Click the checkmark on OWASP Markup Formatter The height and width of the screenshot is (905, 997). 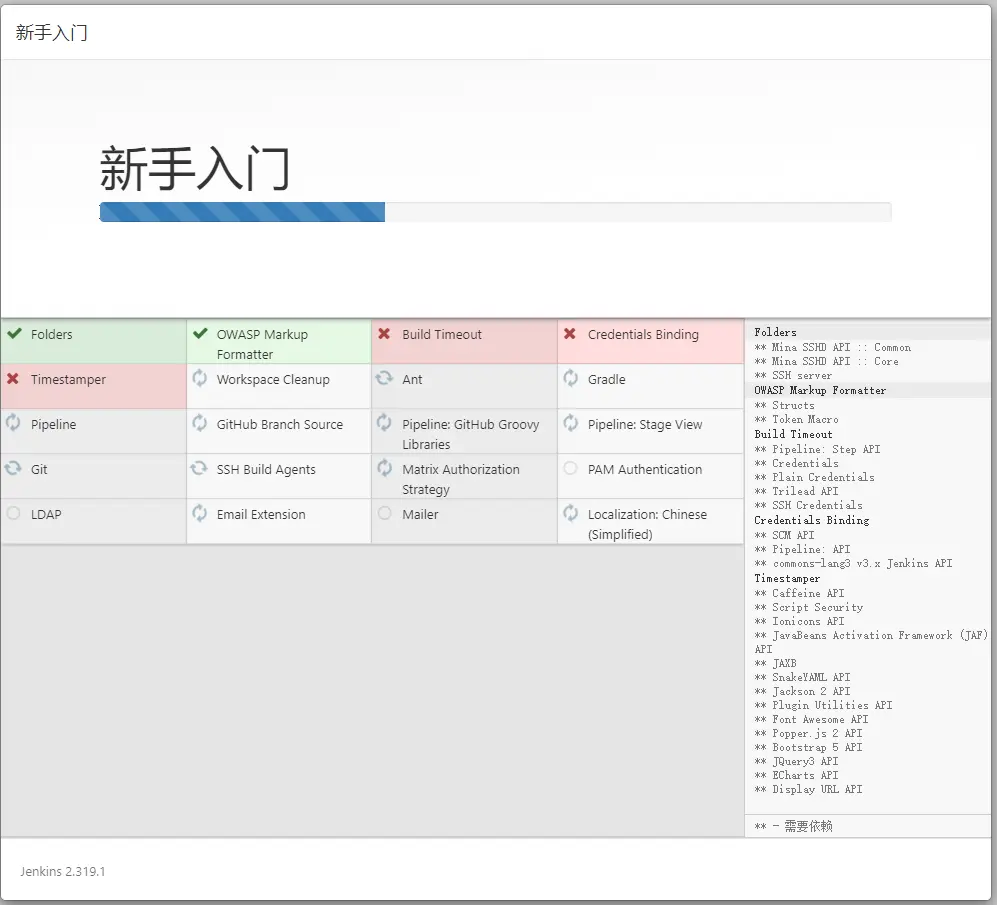click(201, 335)
